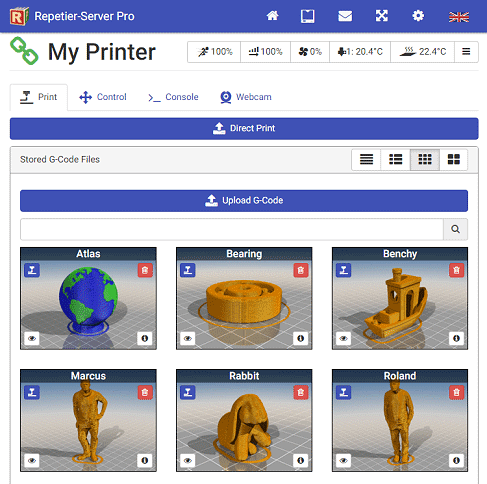Delete the Atlas G-Code file
This screenshot has width=487, height=484.
(x=145, y=270)
